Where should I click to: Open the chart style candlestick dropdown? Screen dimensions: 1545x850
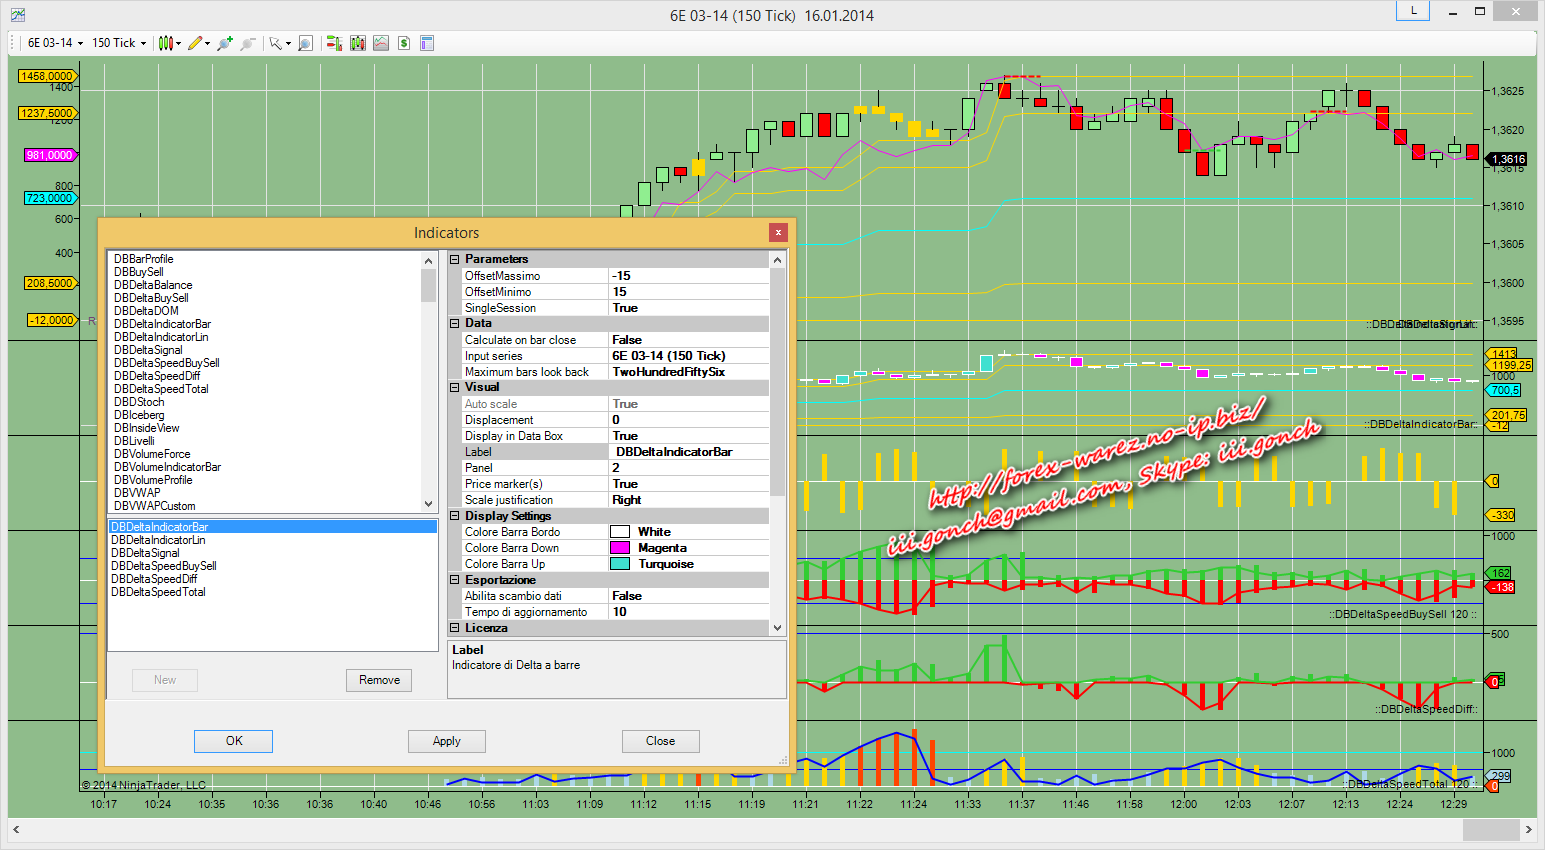coord(168,43)
